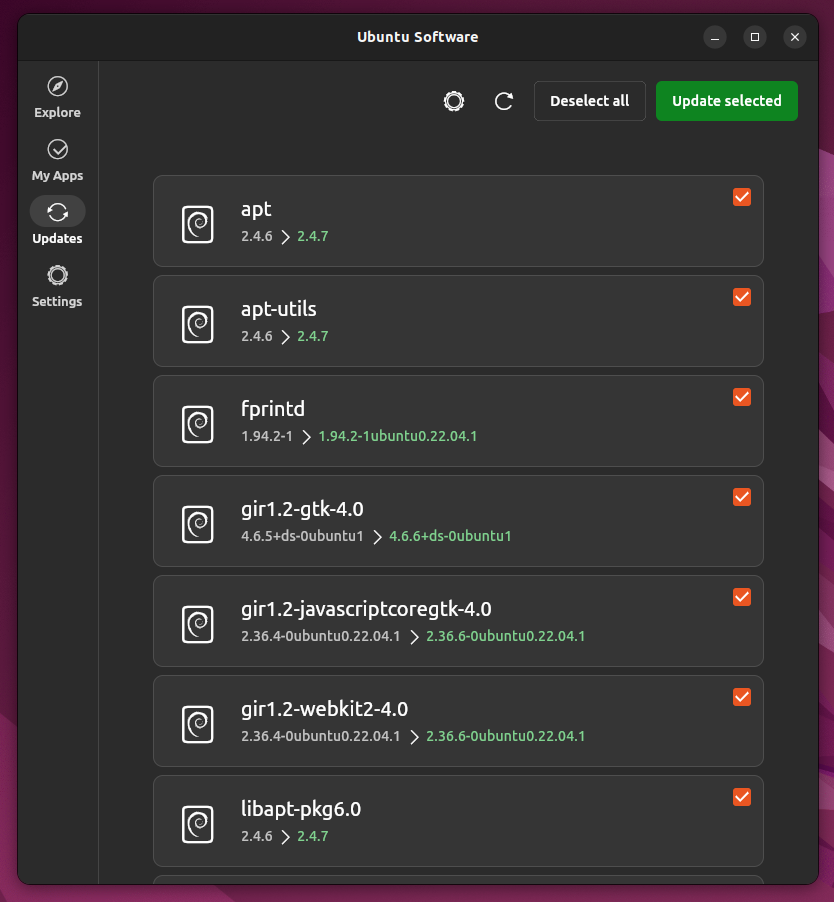This screenshot has width=834, height=902.
Task: Click the libapt-pkg6.0 package icon
Action: 198,824
